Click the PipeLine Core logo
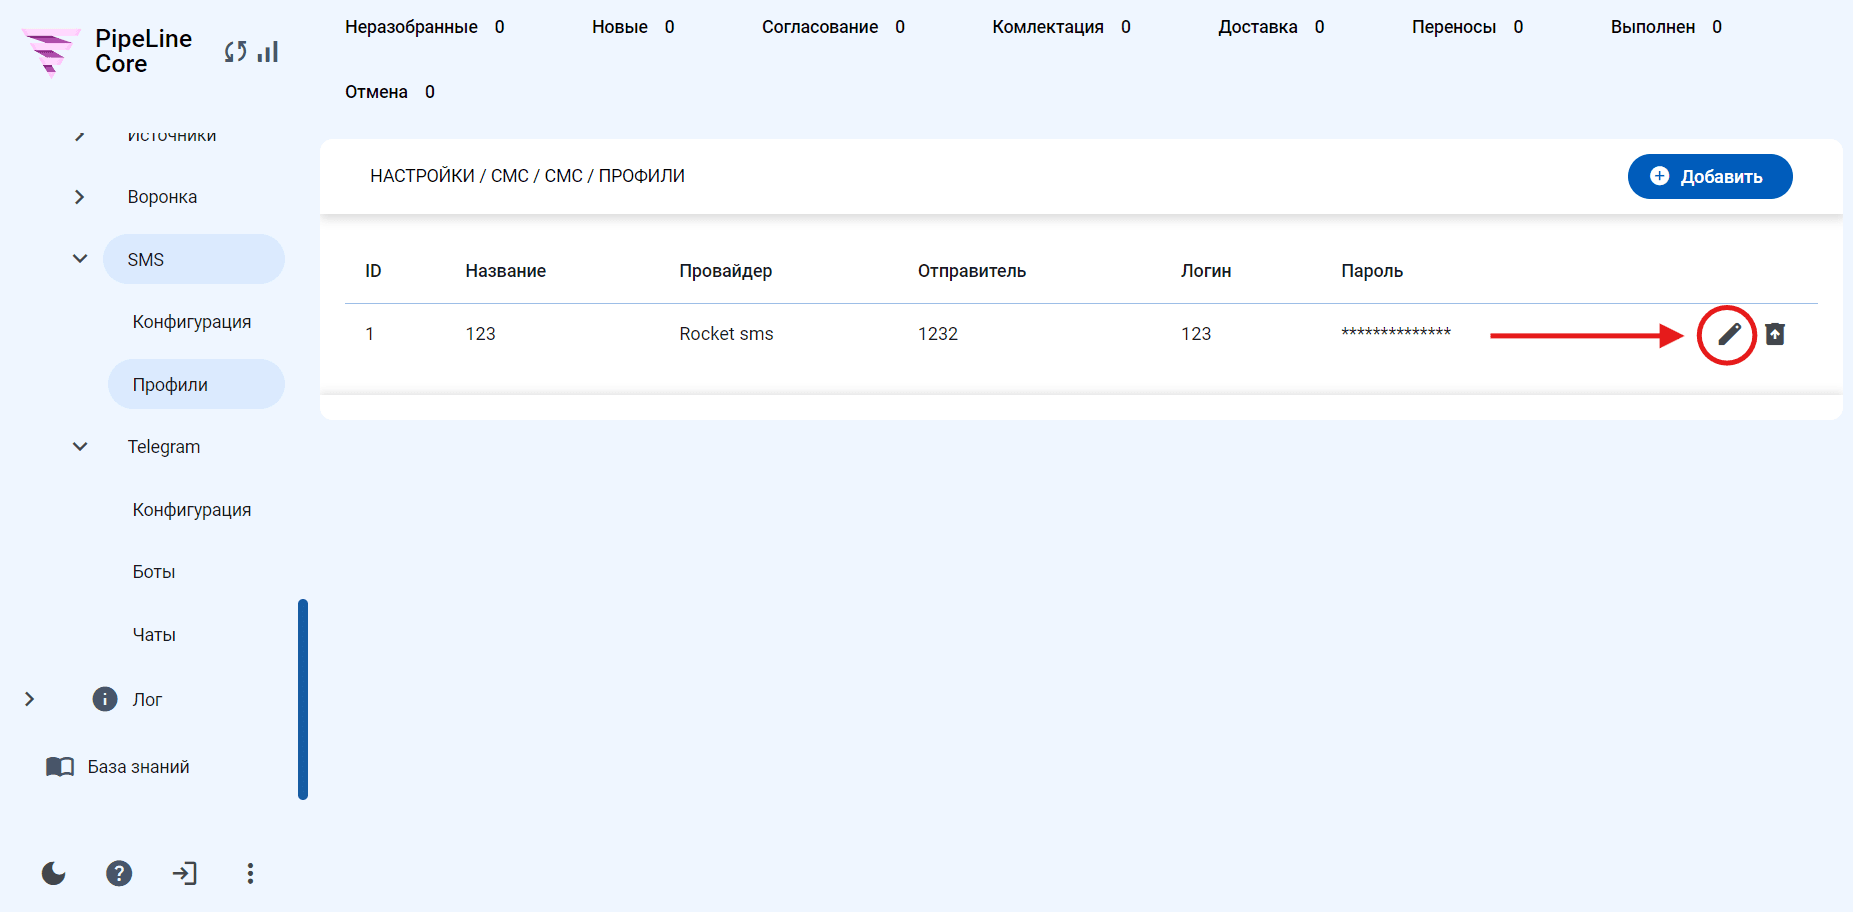This screenshot has height=912, width=1853. pos(107,52)
